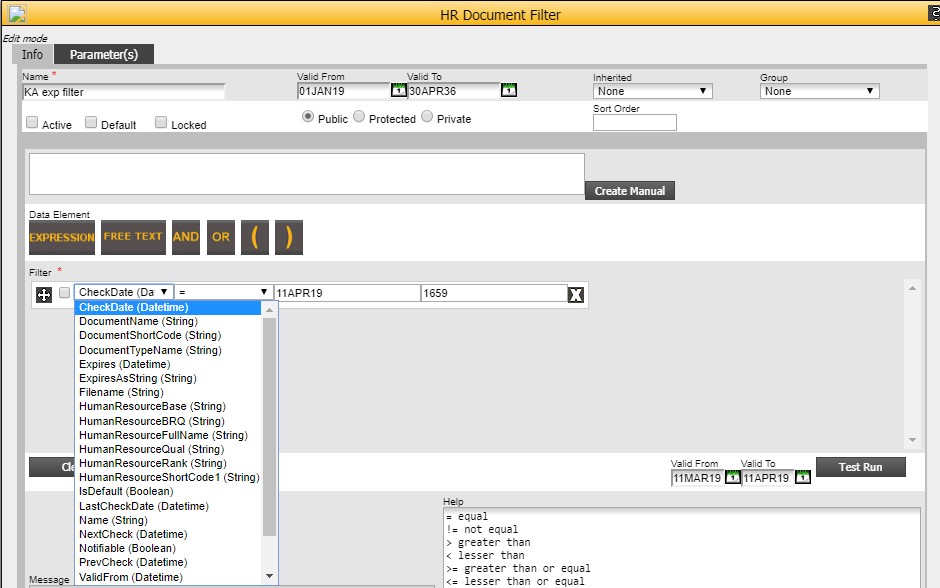Switch to the Info tab

31,55
